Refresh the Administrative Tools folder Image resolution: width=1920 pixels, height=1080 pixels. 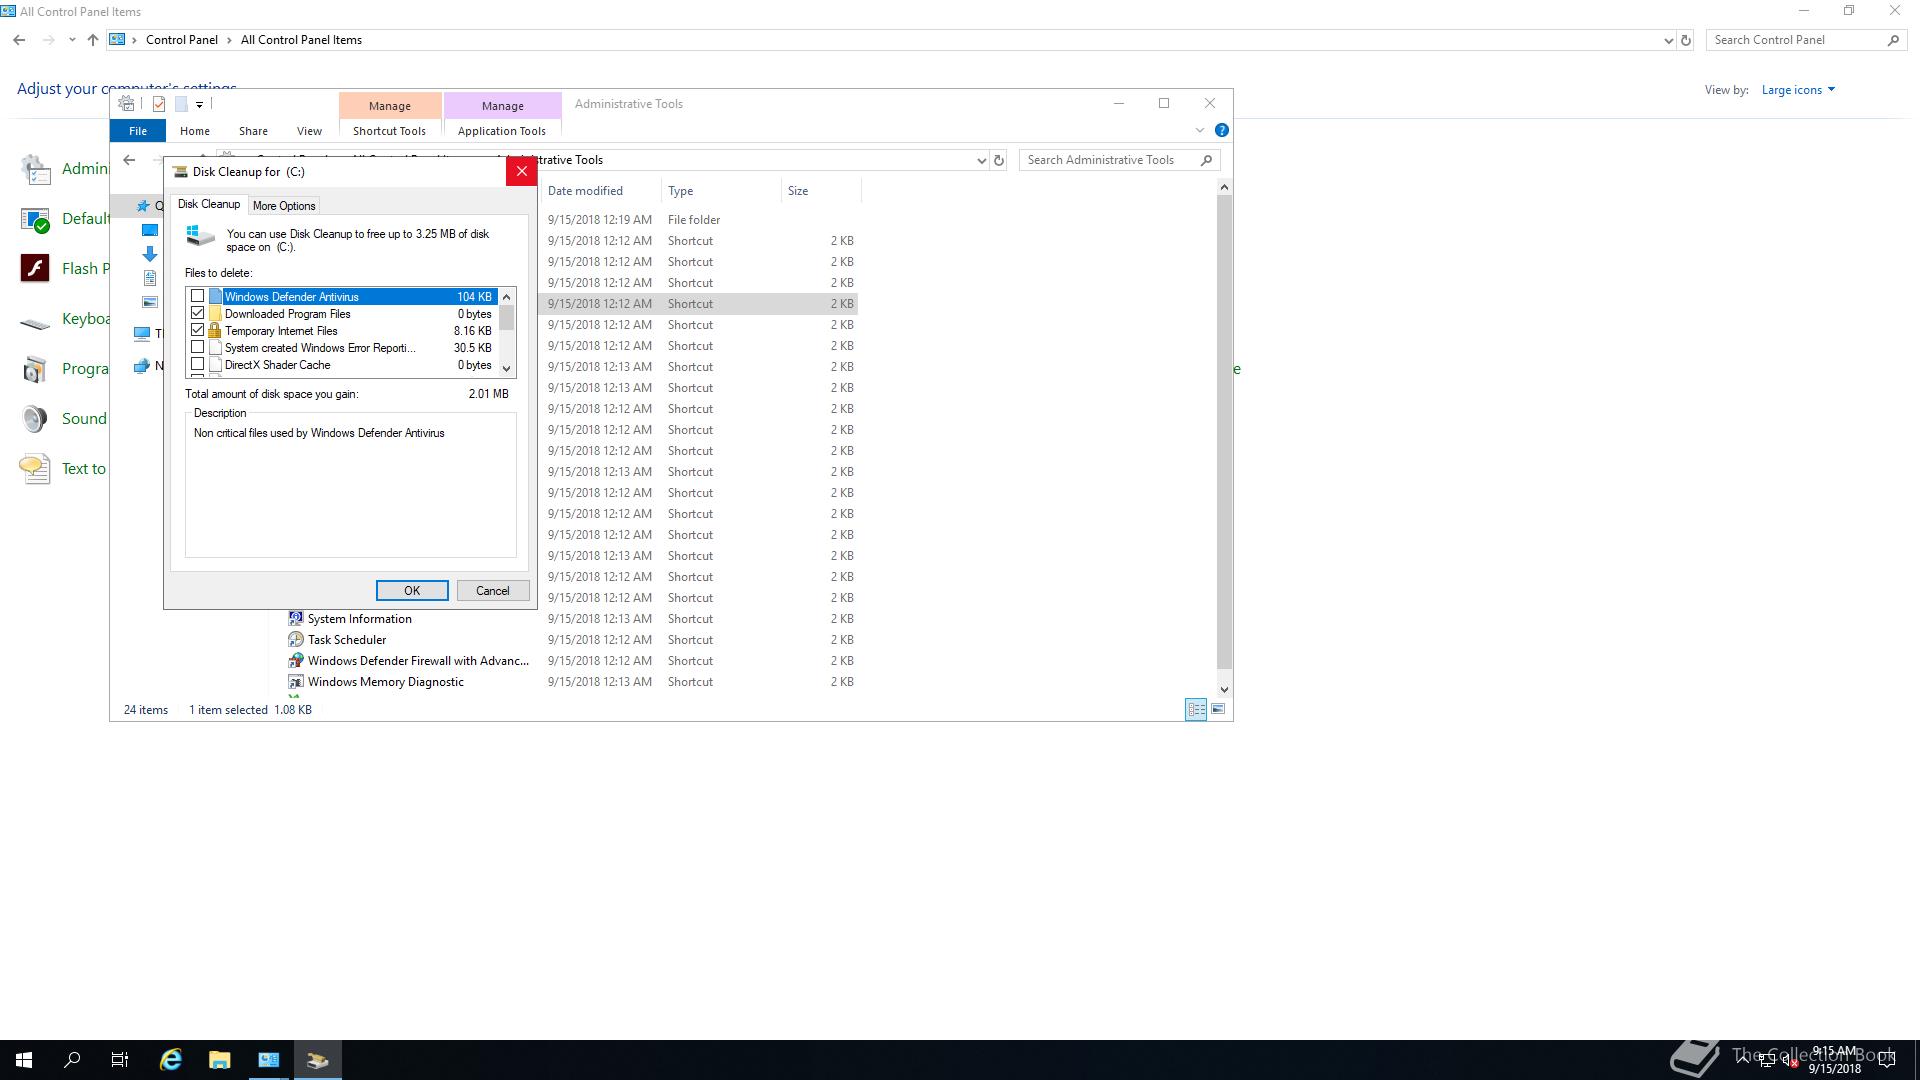point(998,160)
